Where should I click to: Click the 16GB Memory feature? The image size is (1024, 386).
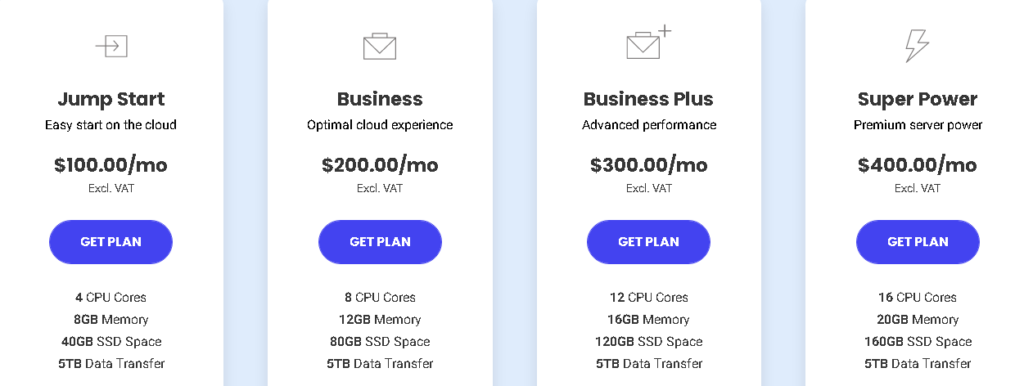pos(648,319)
